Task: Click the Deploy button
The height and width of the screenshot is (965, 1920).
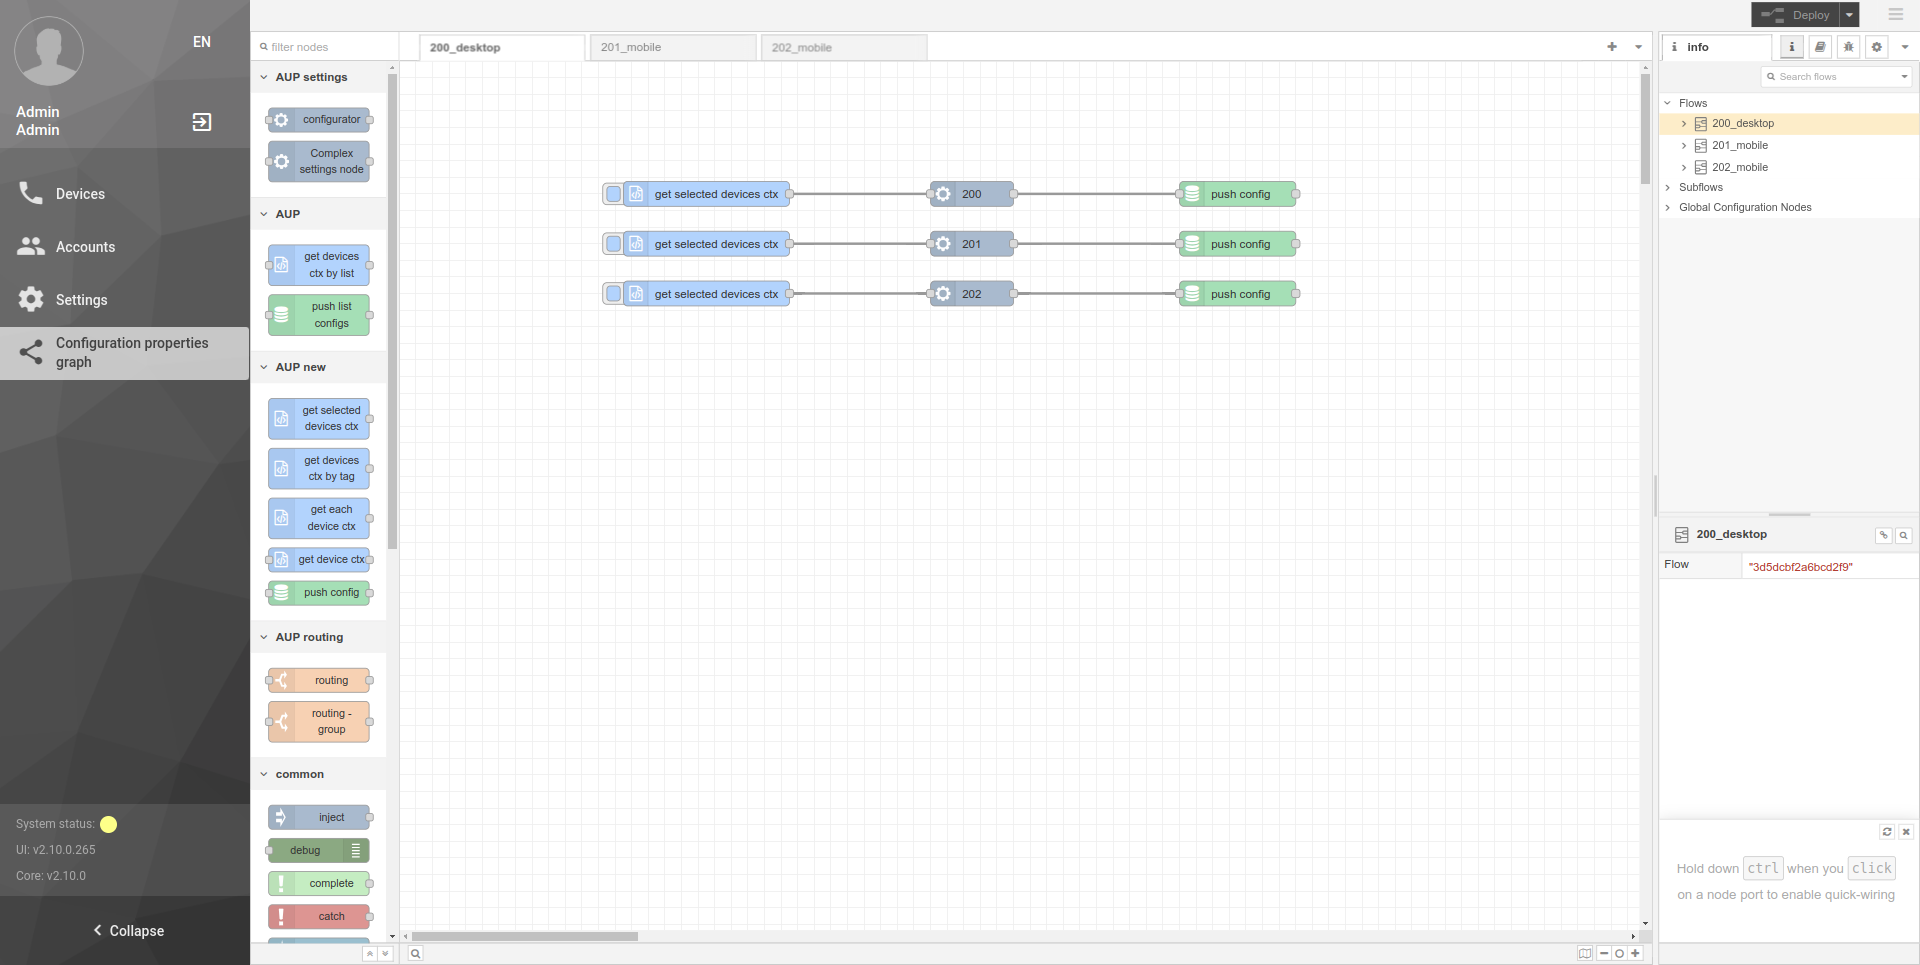Action: coord(1795,15)
